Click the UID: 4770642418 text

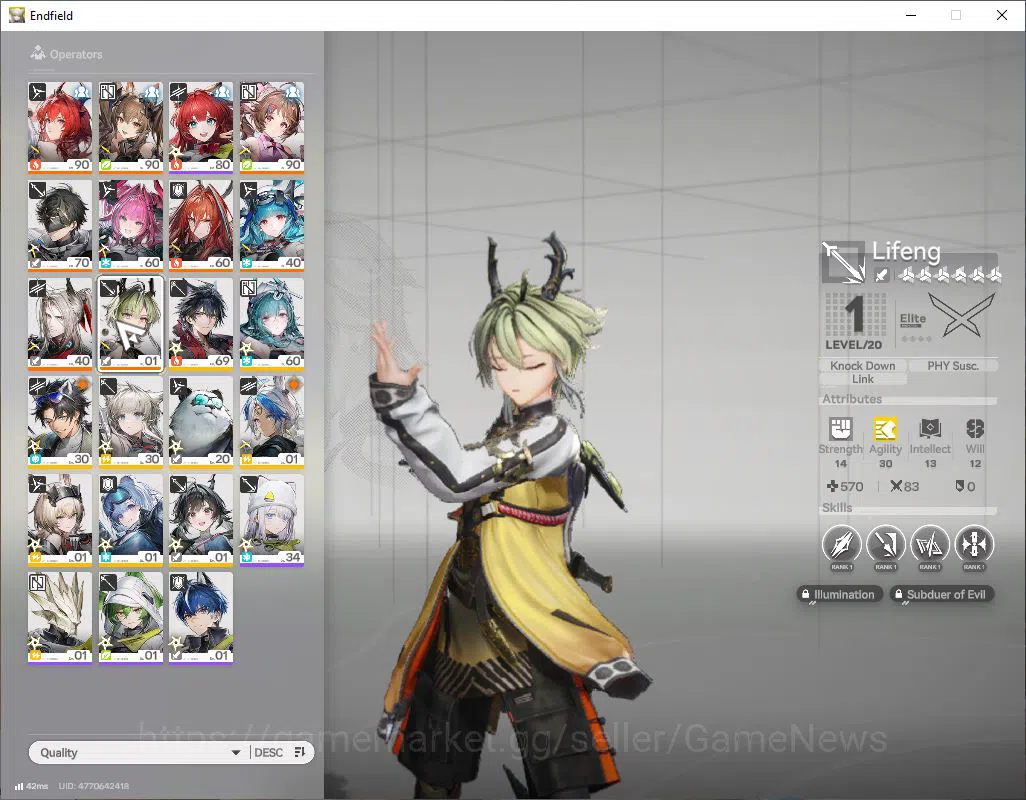point(94,786)
